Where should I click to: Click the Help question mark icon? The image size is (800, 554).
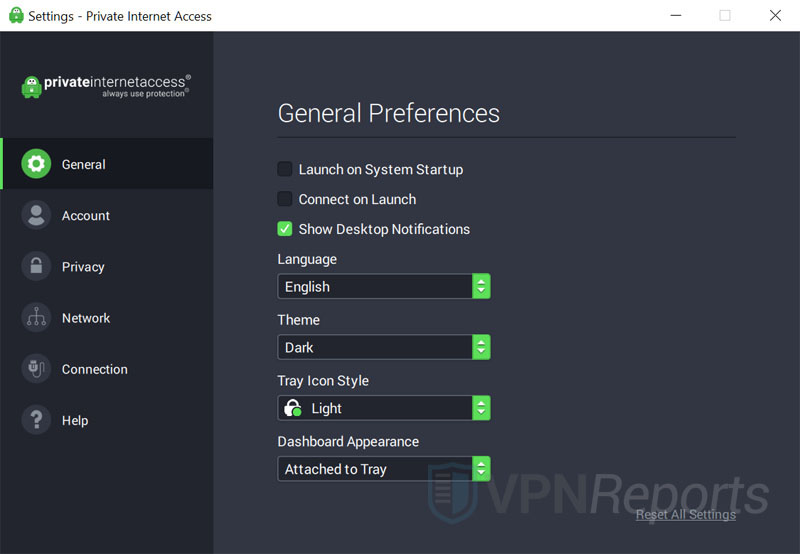tap(36, 420)
